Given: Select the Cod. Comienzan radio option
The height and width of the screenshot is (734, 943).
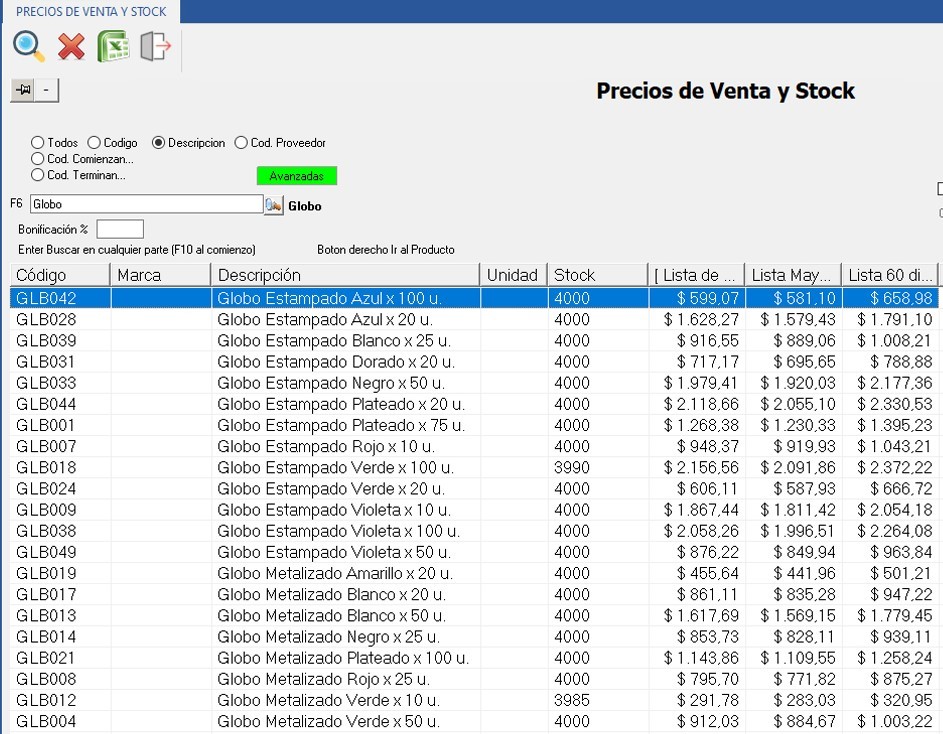Looking at the screenshot, I should 38,158.
